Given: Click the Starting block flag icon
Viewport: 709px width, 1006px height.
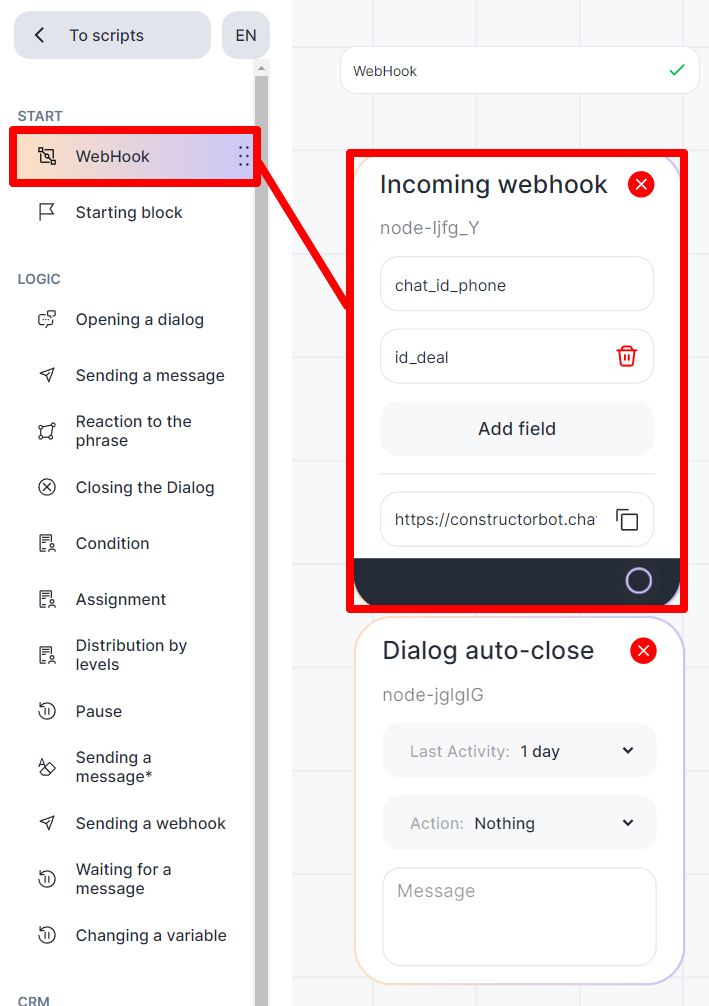Looking at the screenshot, I should coord(47,212).
